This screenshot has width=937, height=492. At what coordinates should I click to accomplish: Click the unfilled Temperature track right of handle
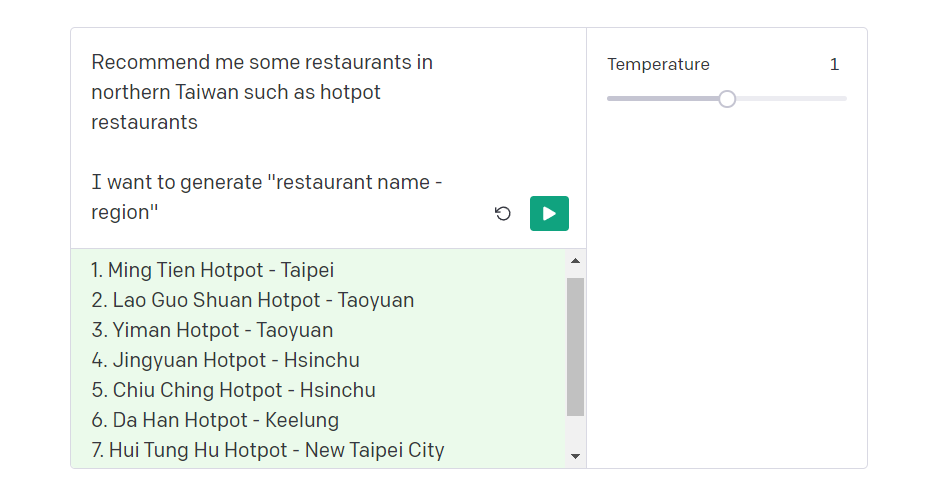click(x=790, y=98)
